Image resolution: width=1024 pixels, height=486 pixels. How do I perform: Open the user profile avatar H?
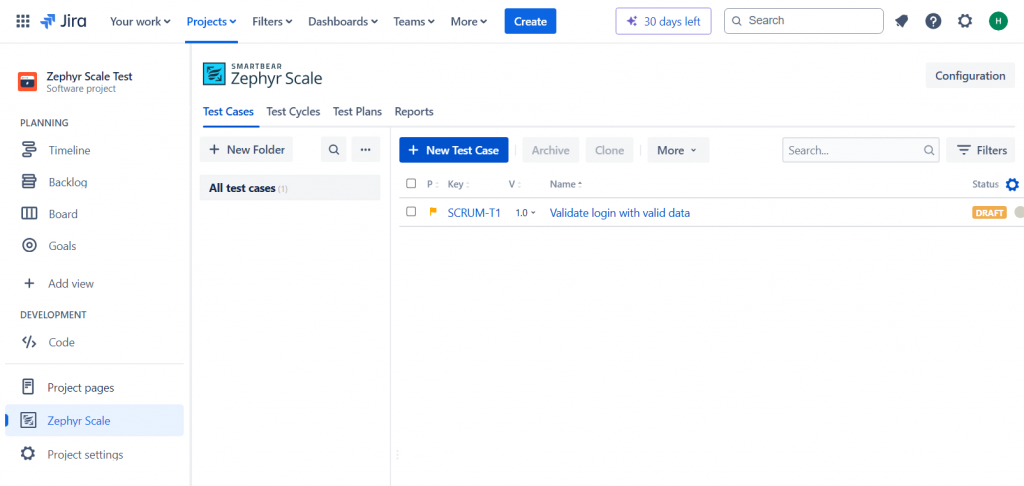pos(998,21)
